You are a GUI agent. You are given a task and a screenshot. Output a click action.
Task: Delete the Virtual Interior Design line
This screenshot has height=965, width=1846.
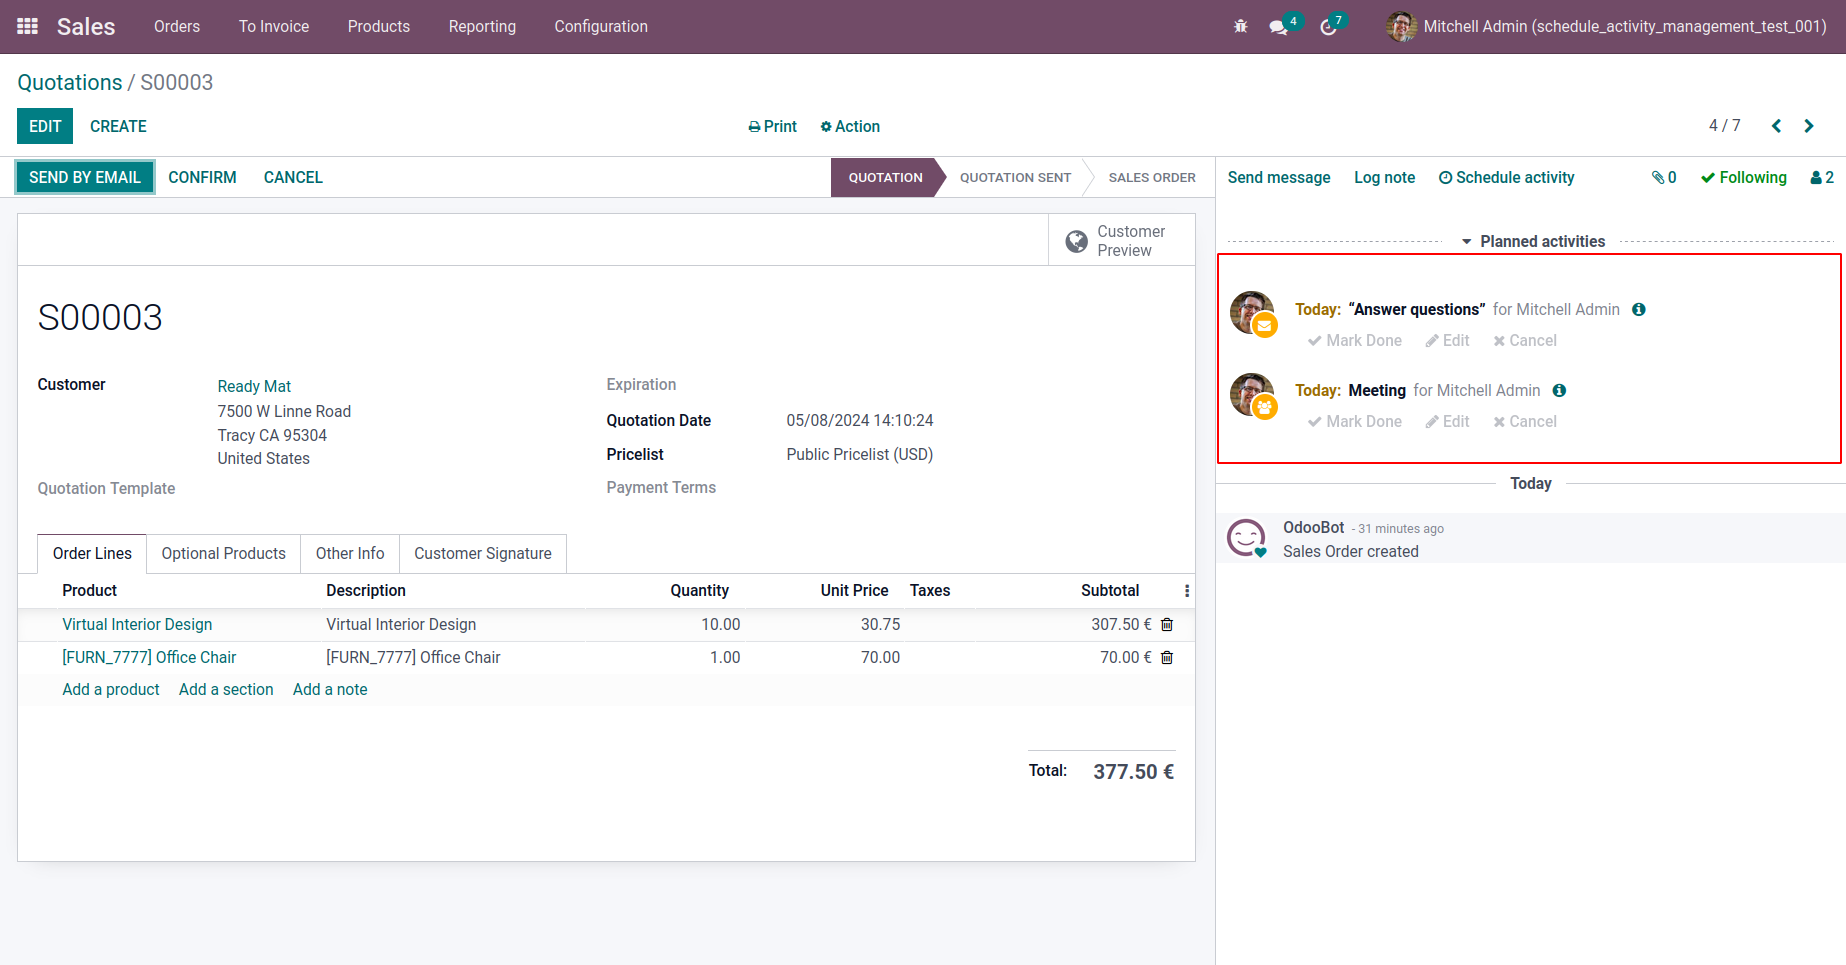coord(1167,624)
